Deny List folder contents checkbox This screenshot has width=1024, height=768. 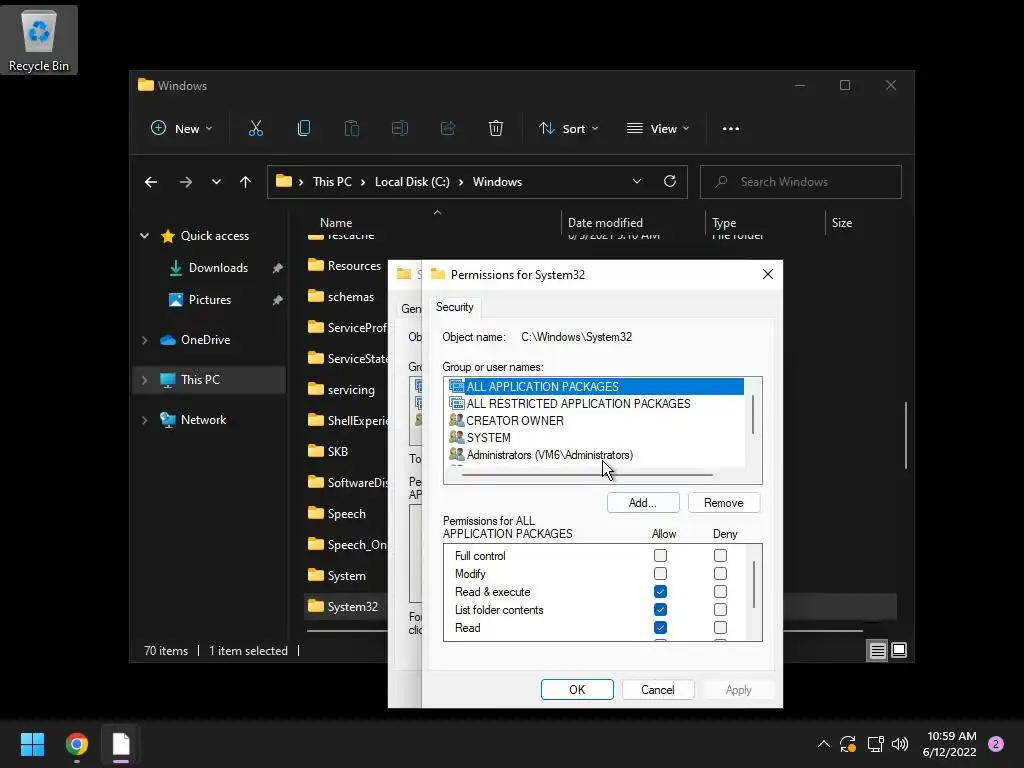[720, 610]
